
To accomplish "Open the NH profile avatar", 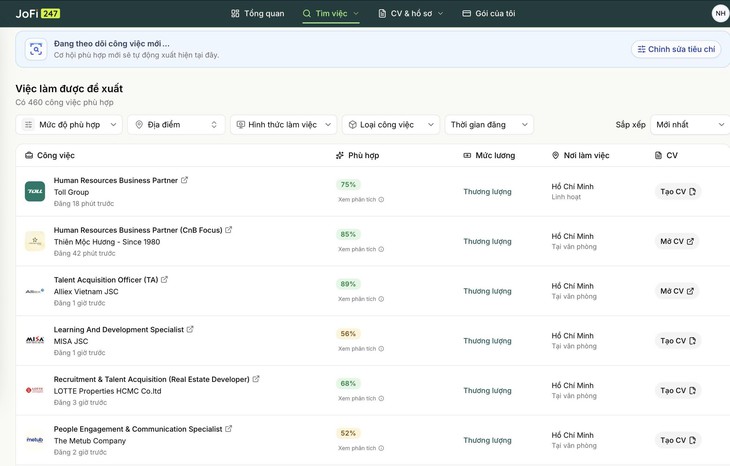I will tap(720, 14).
